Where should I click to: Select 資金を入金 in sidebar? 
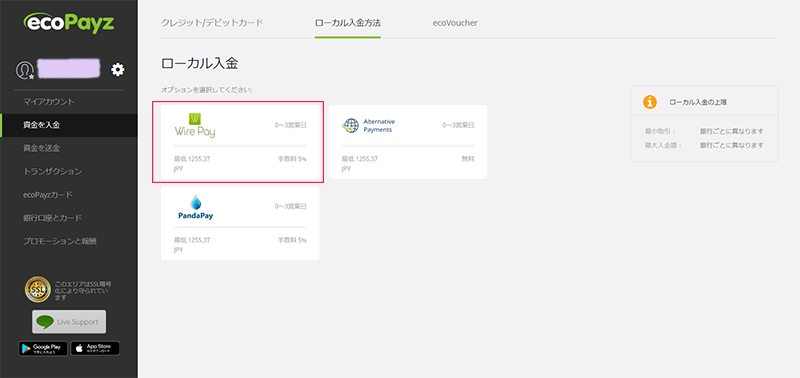pyautogui.click(x=69, y=125)
